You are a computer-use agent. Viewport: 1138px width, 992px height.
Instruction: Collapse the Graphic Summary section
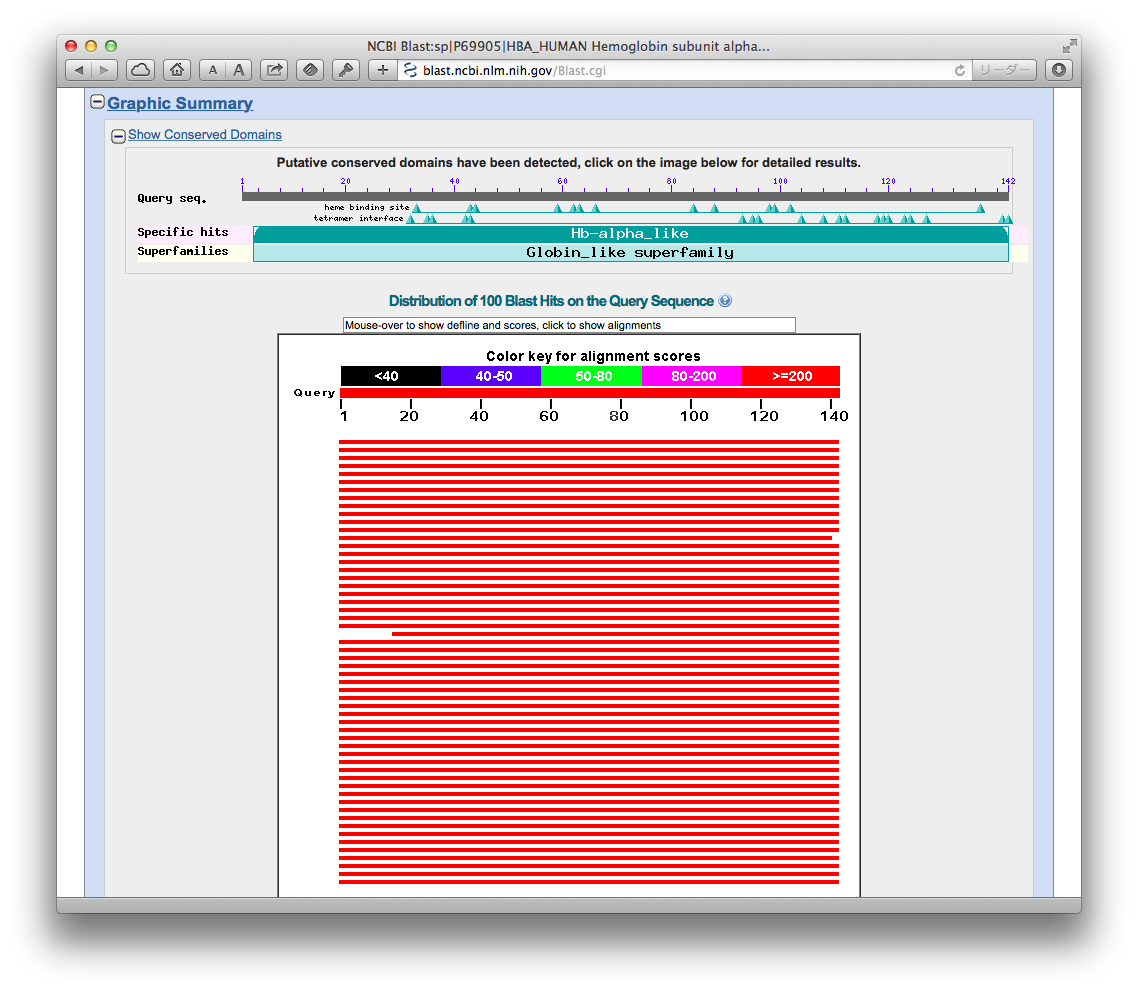tap(97, 101)
